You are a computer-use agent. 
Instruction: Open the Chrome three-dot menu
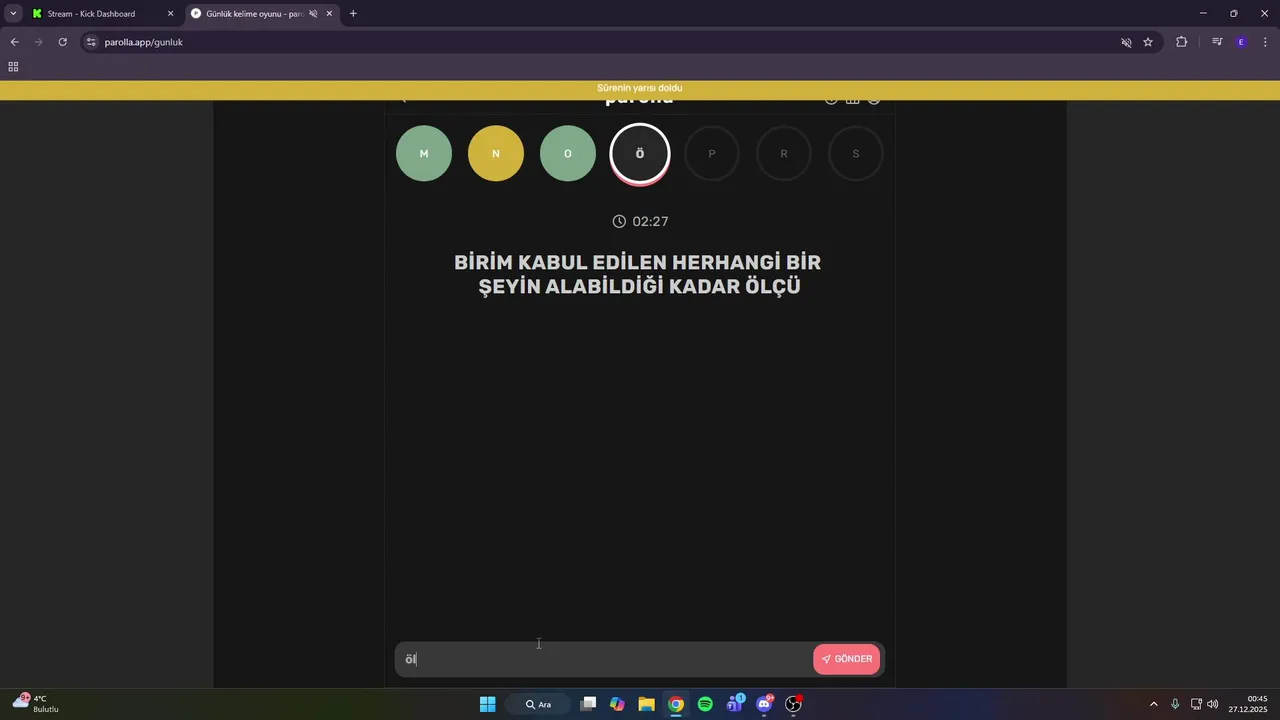pos(1265,42)
